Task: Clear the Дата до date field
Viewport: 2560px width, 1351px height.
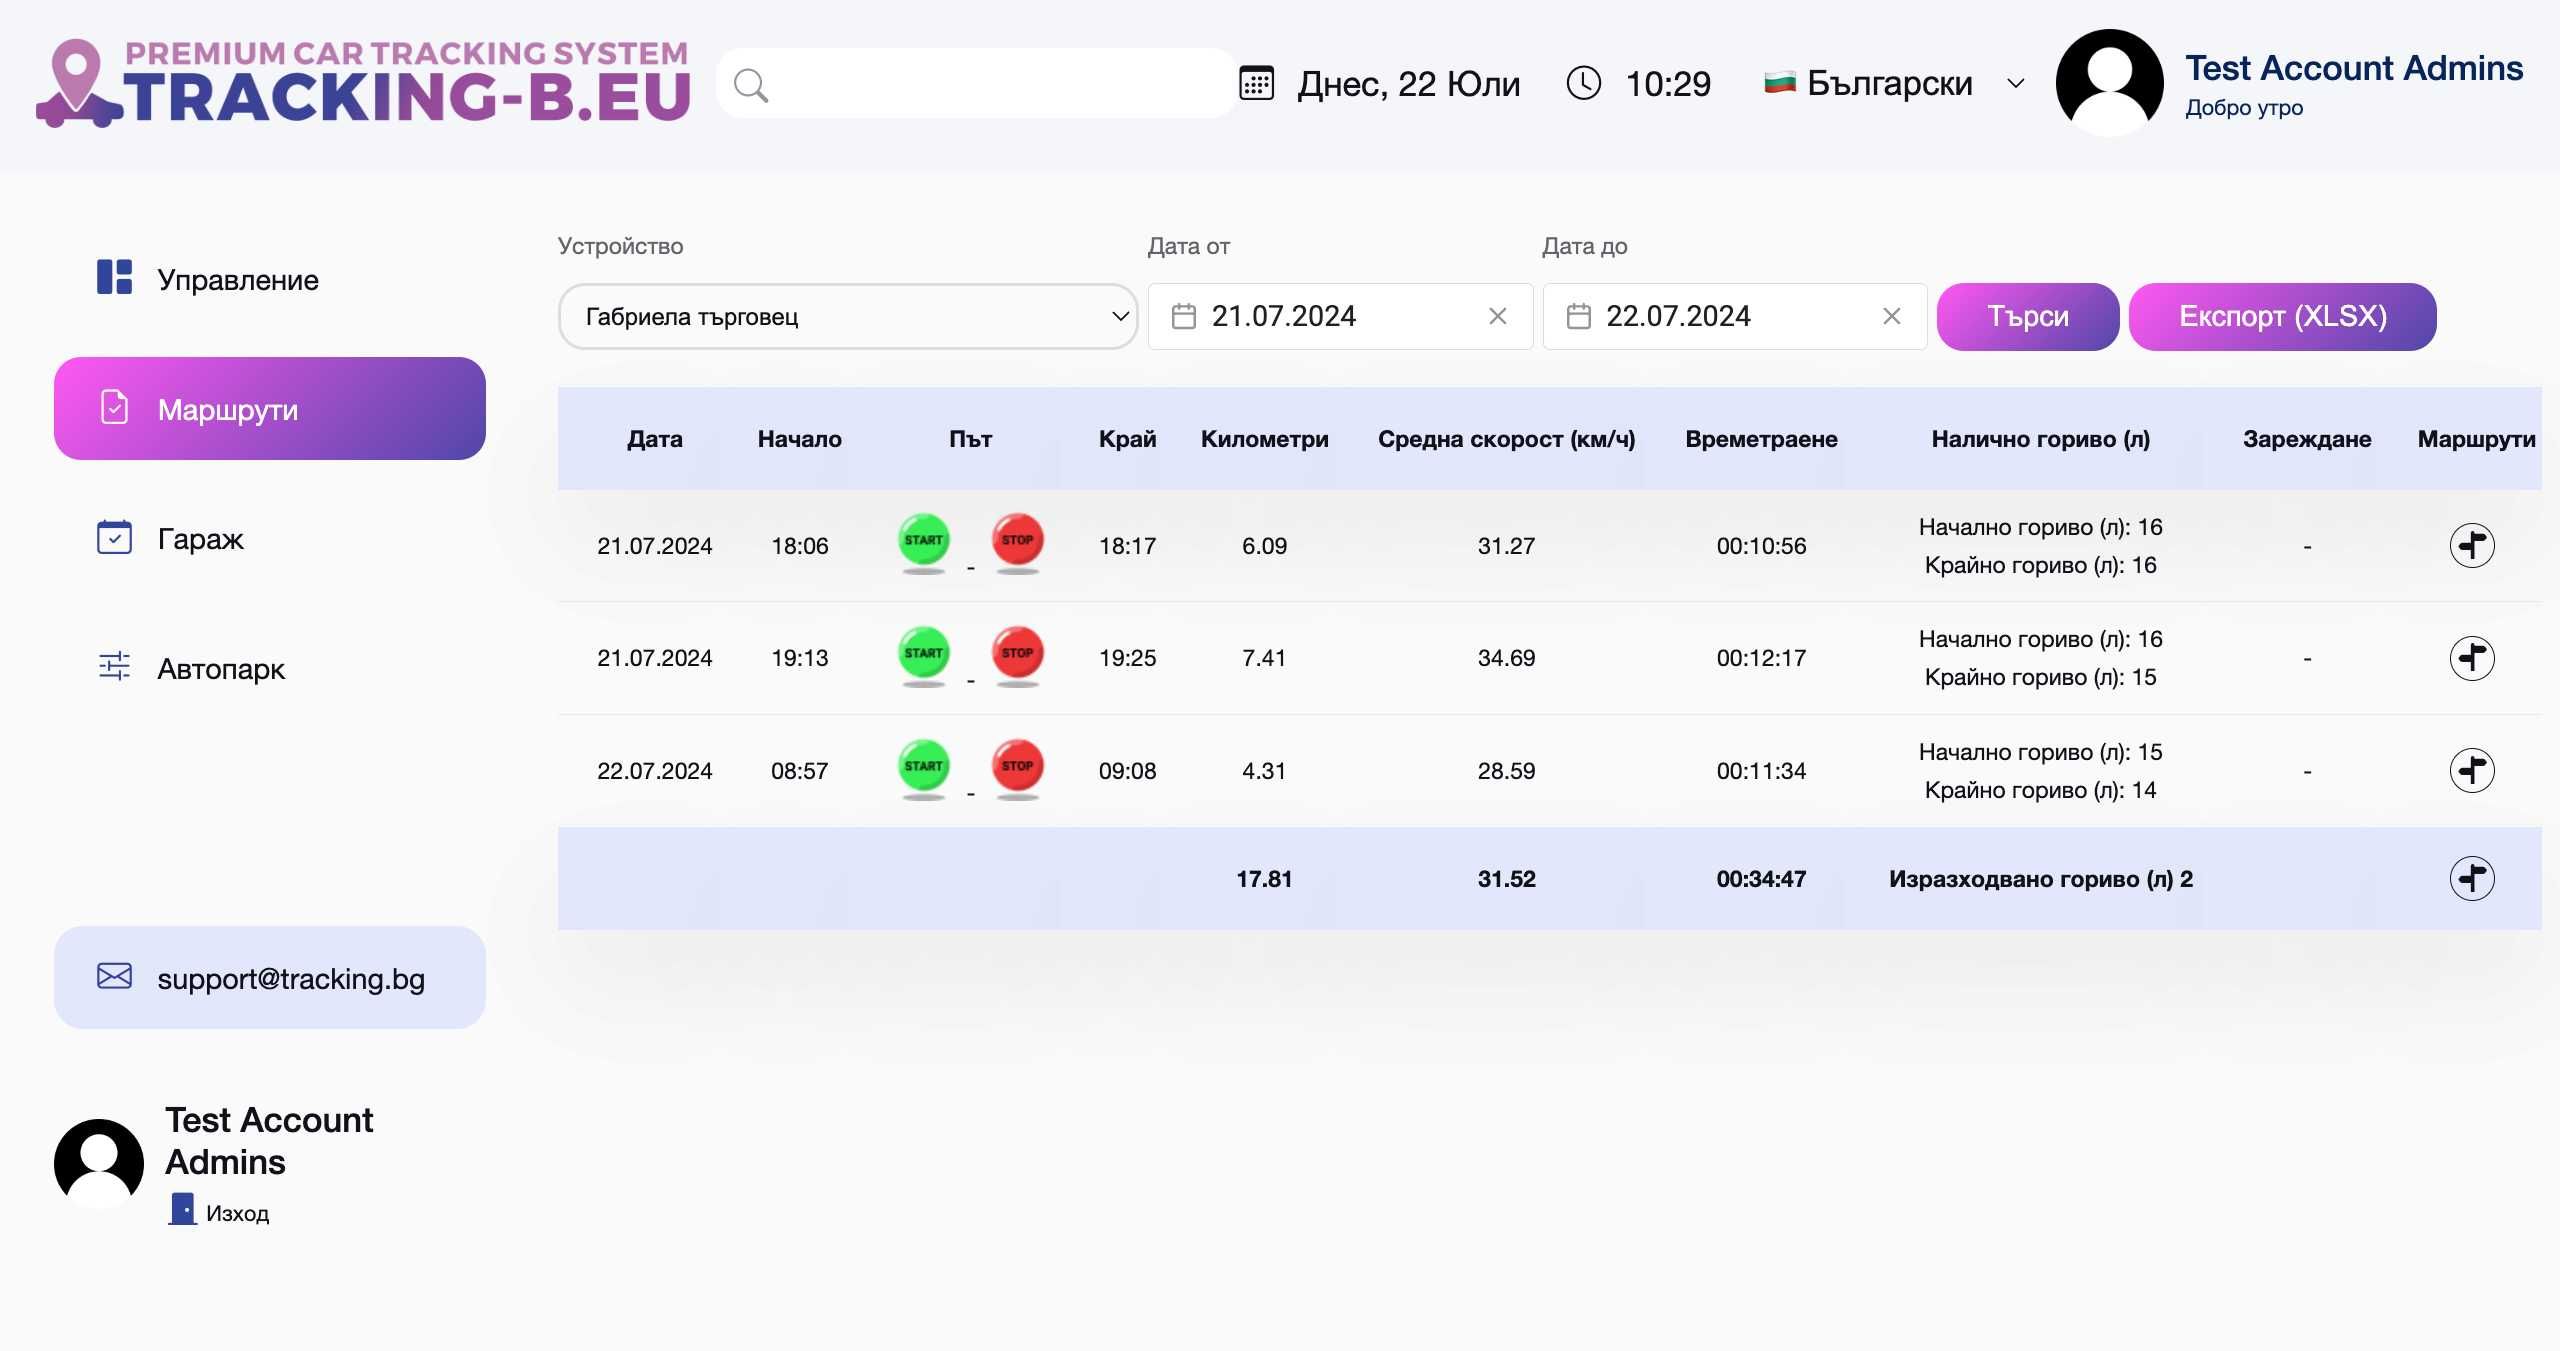Action: pyautogui.click(x=1891, y=317)
